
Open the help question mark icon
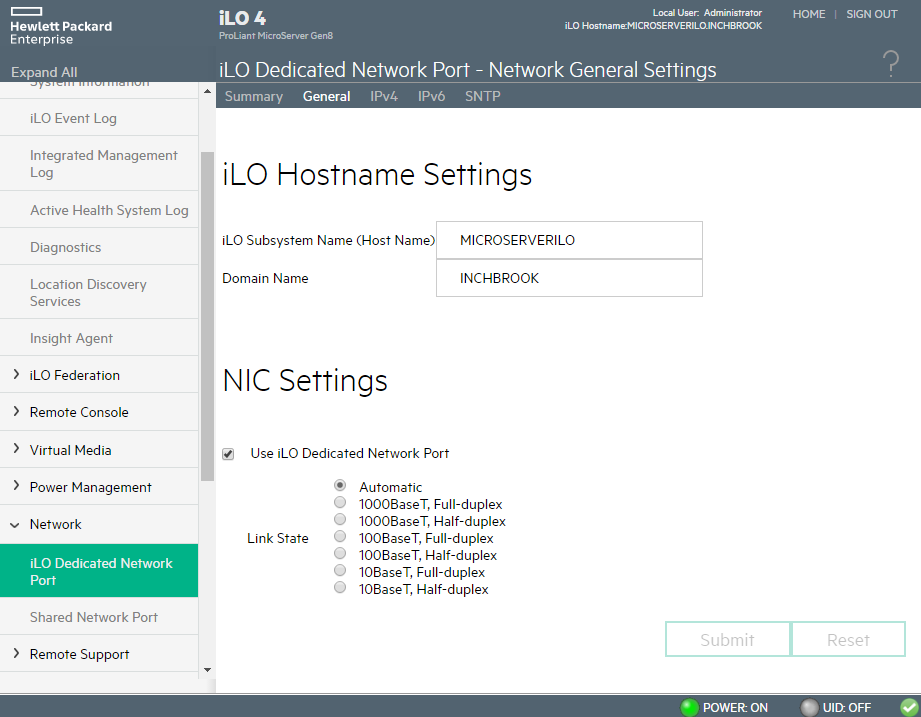(x=890, y=64)
